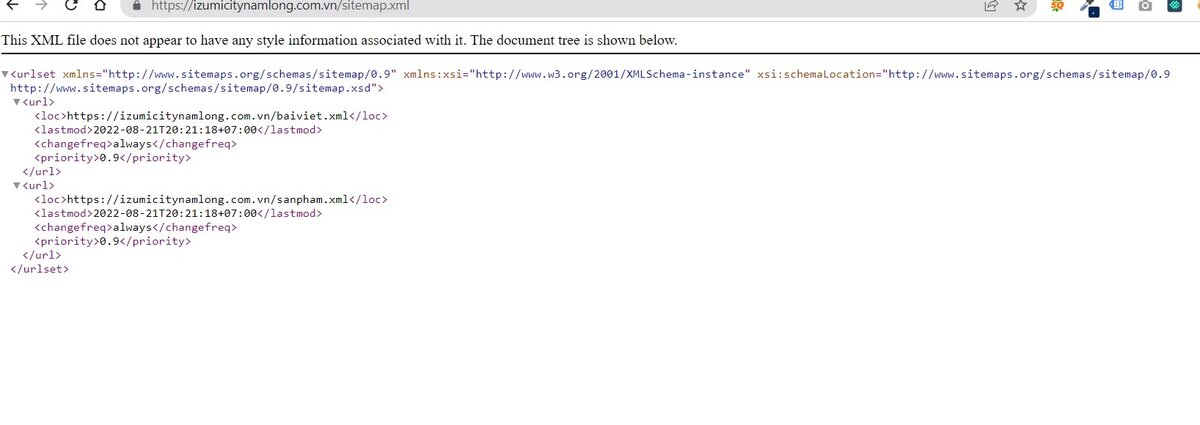1200x425 pixels.
Task: Open the eyedropper color picker extension
Action: coord(1089,7)
